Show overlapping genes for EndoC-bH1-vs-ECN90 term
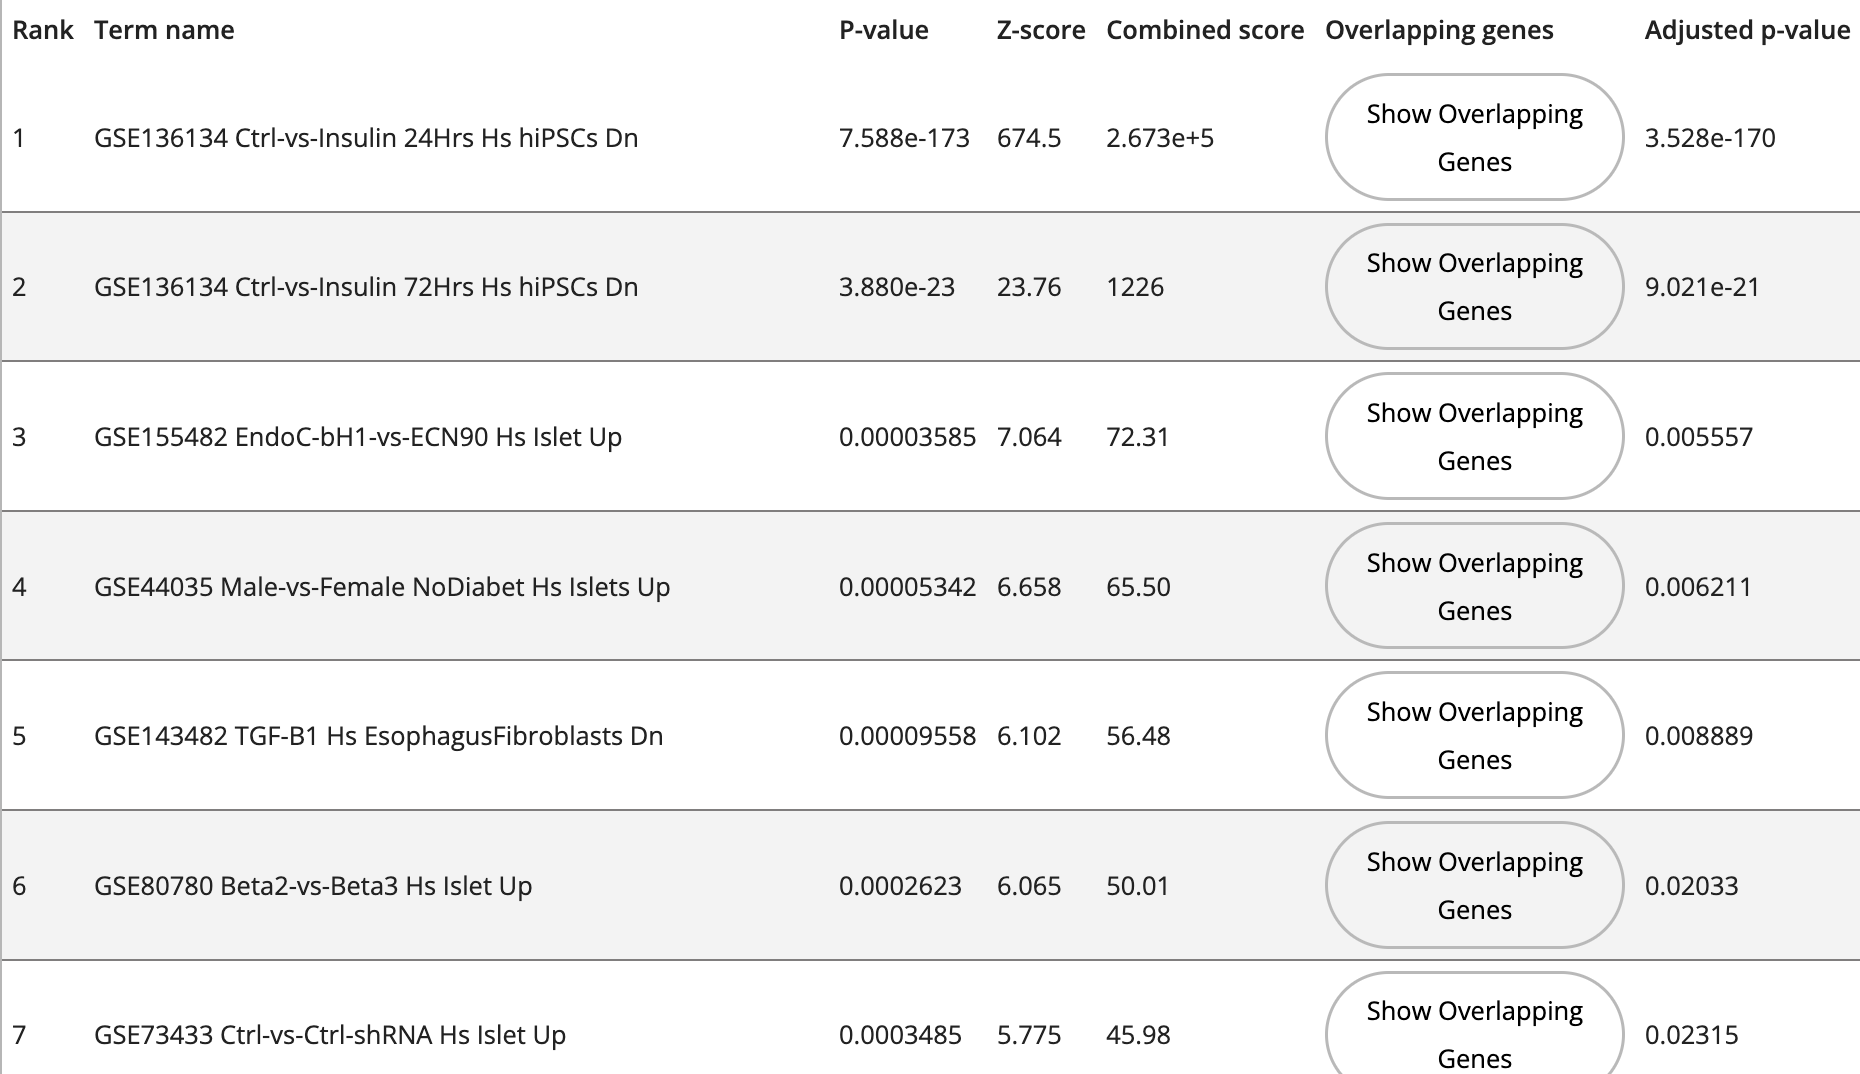This screenshot has height=1074, width=1860. tap(1474, 436)
